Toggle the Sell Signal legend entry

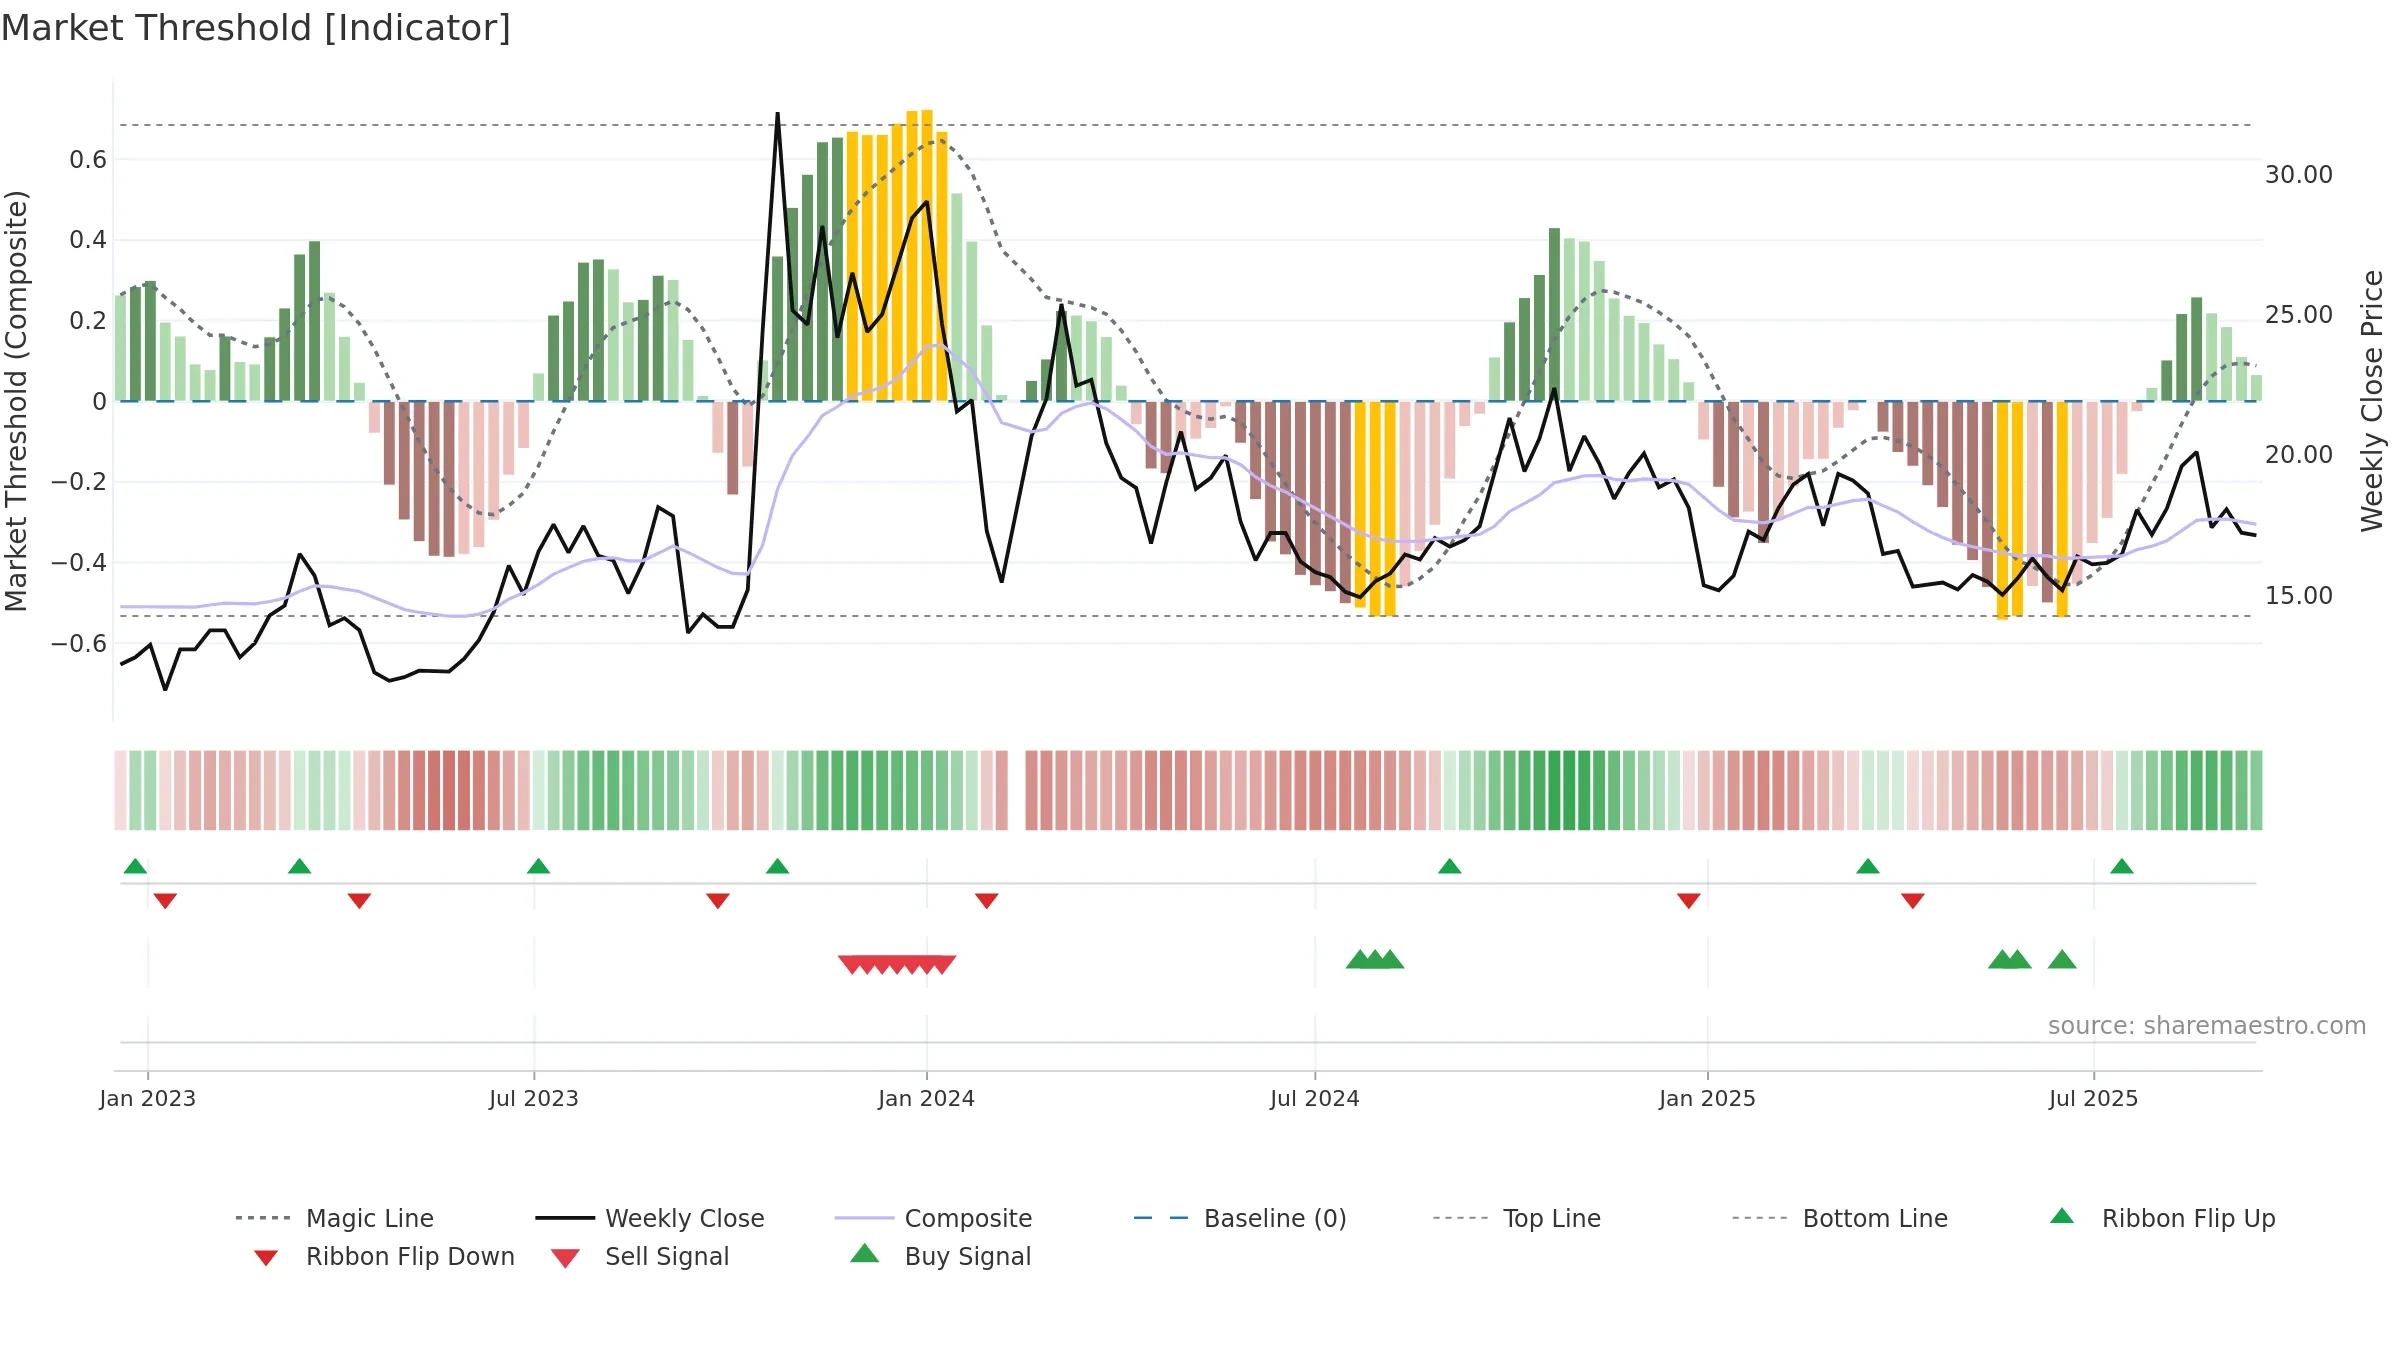coord(640,1256)
